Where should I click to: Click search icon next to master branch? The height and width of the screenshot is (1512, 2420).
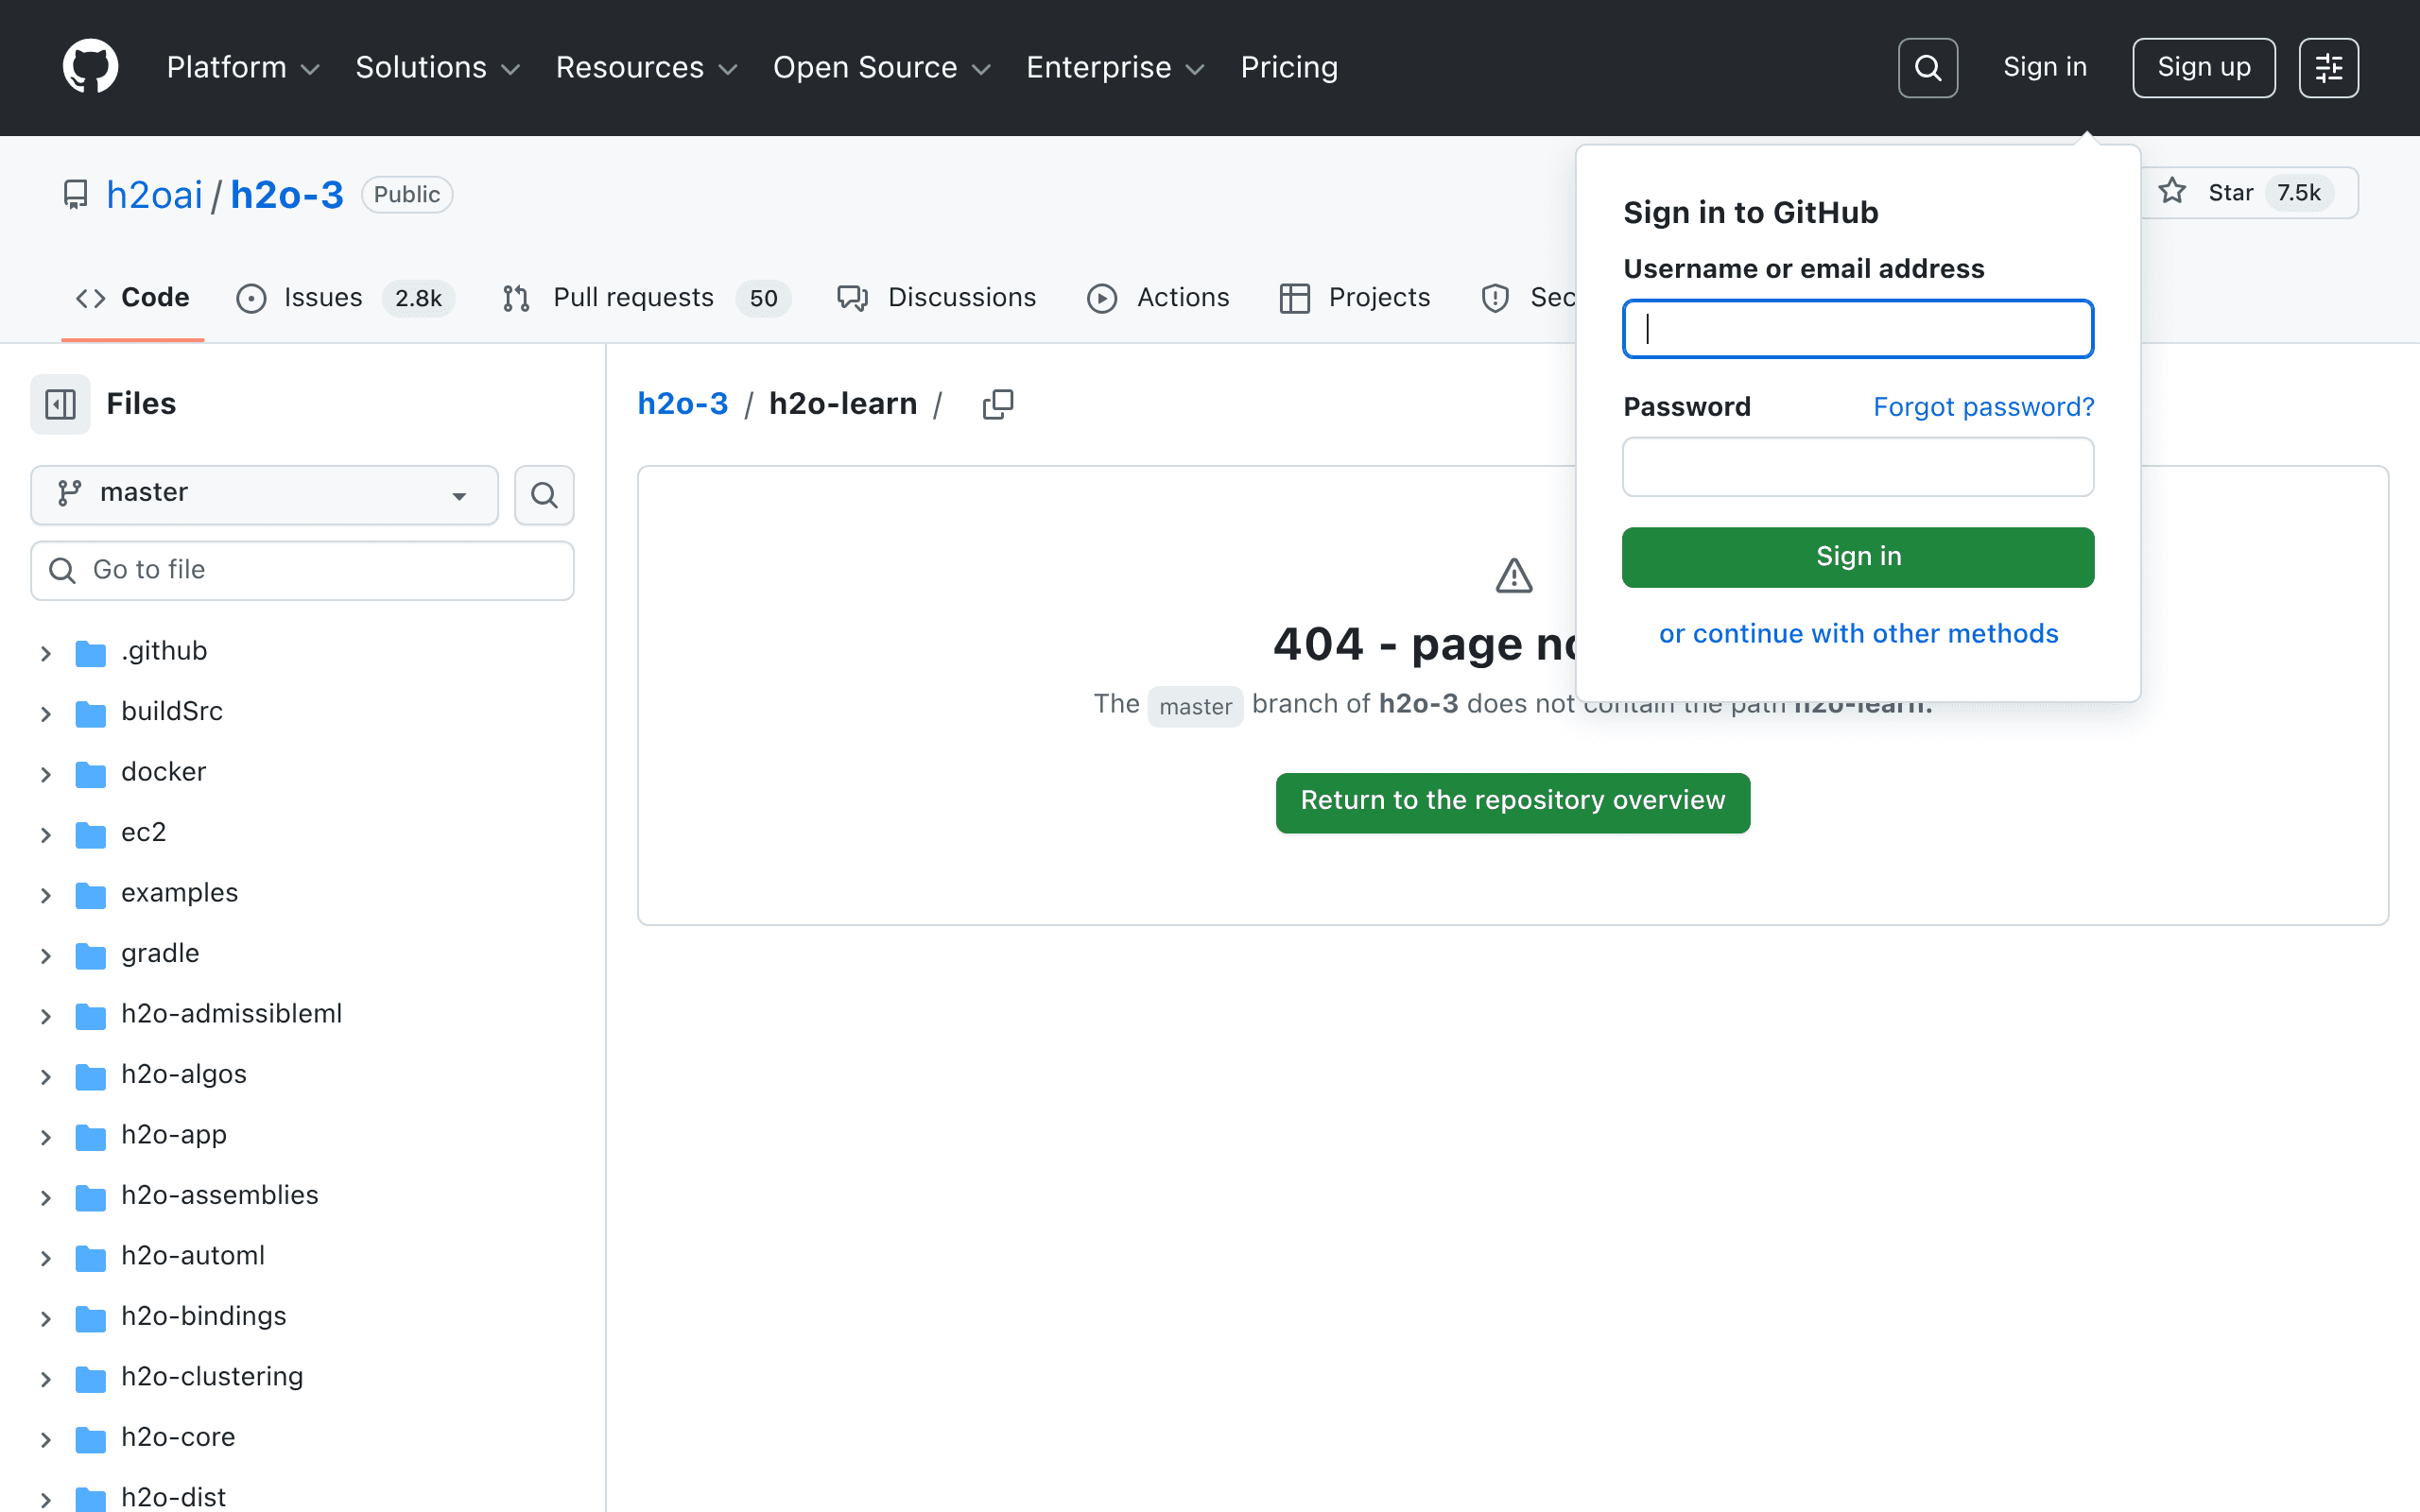[544, 495]
